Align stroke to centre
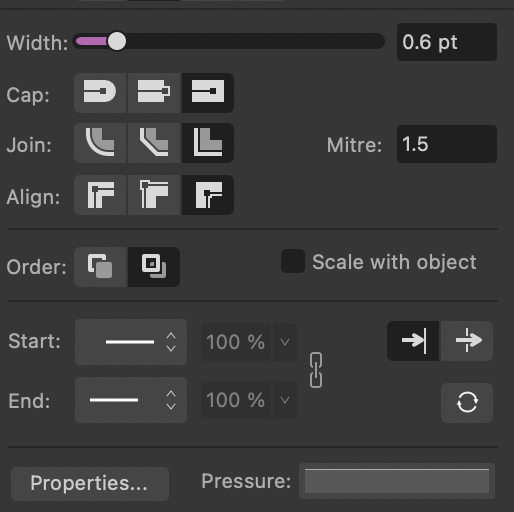Image resolution: width=514 pixels, height=512 pixels. coord(100,195)
